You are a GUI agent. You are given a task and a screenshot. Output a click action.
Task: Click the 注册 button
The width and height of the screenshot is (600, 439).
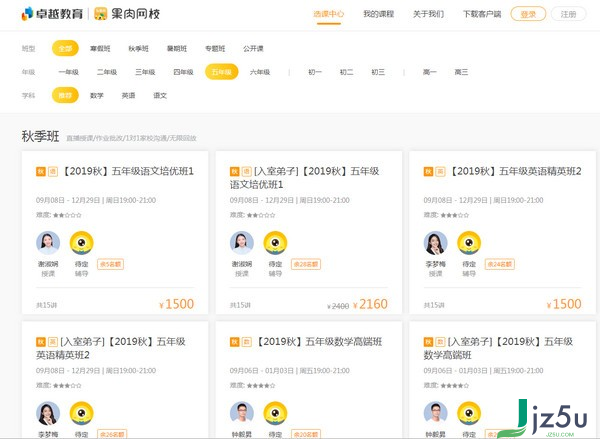[568, 15]
